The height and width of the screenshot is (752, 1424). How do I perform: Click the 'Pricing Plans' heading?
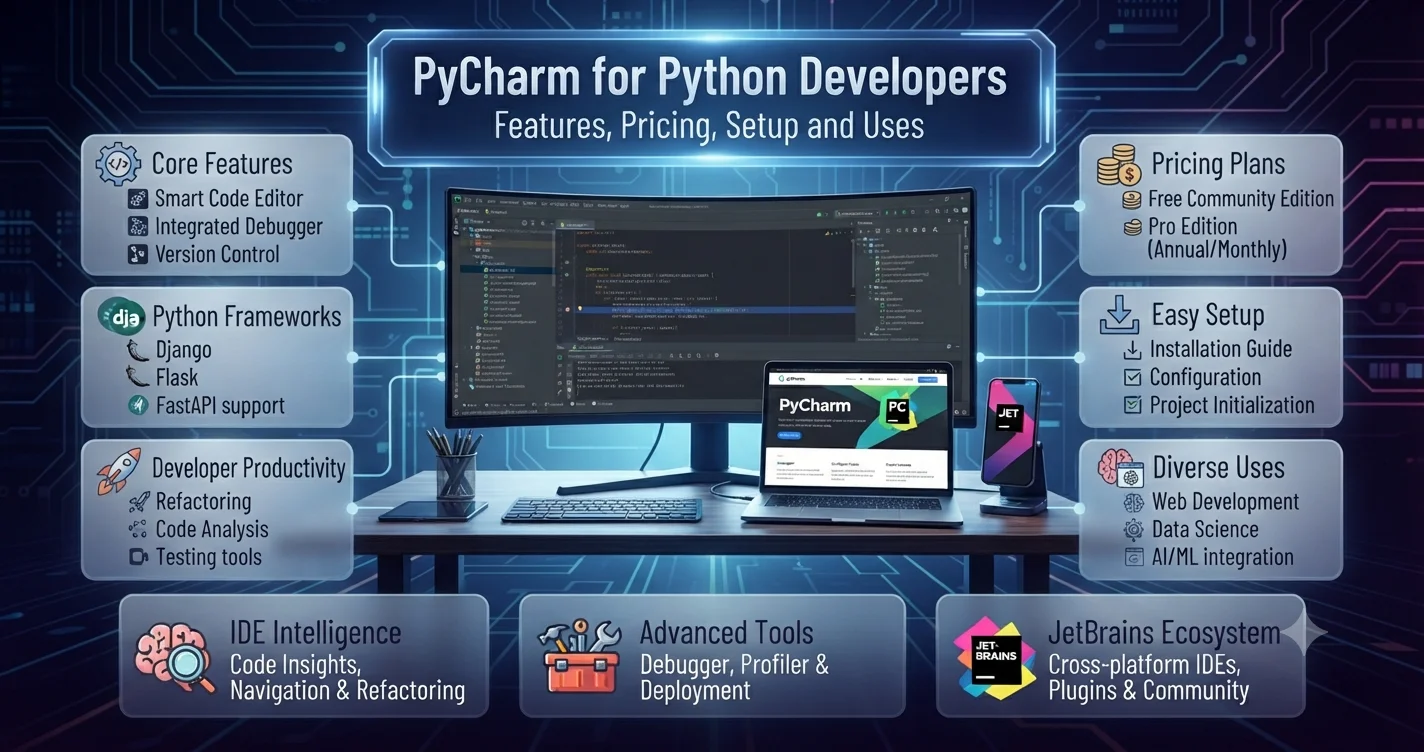point(1218,164)
